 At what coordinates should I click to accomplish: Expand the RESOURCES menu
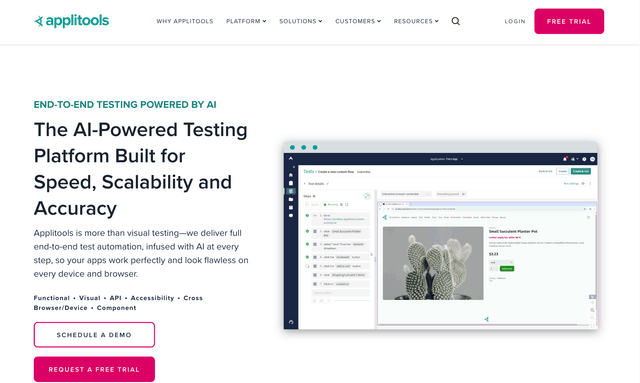[x=416, y=21]
